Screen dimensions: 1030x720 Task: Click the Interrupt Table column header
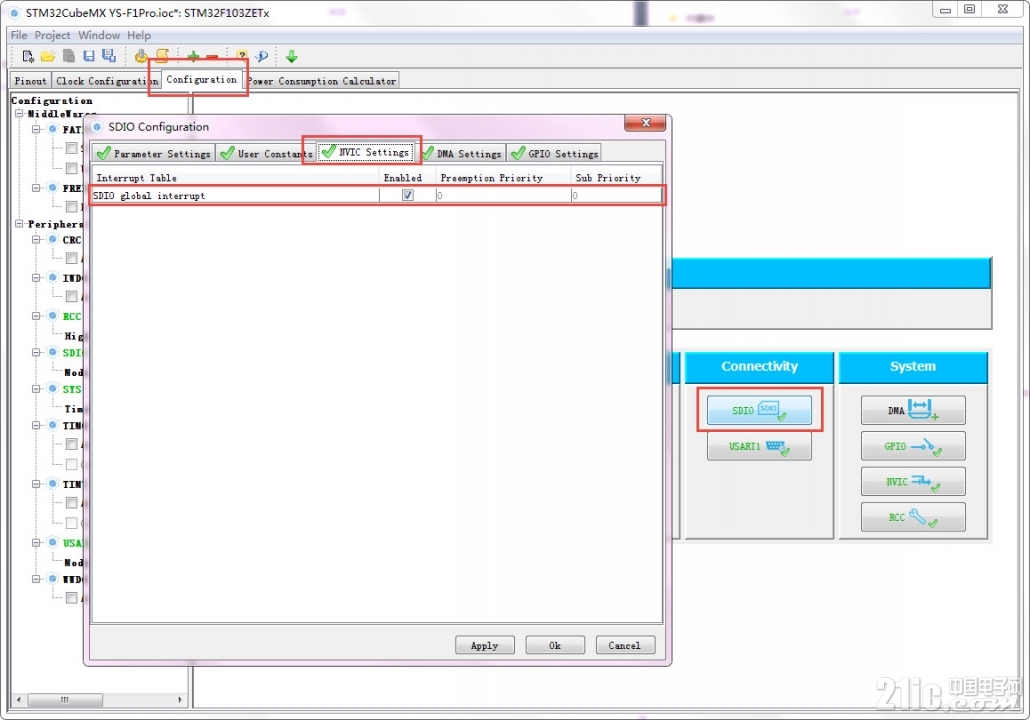235,178
